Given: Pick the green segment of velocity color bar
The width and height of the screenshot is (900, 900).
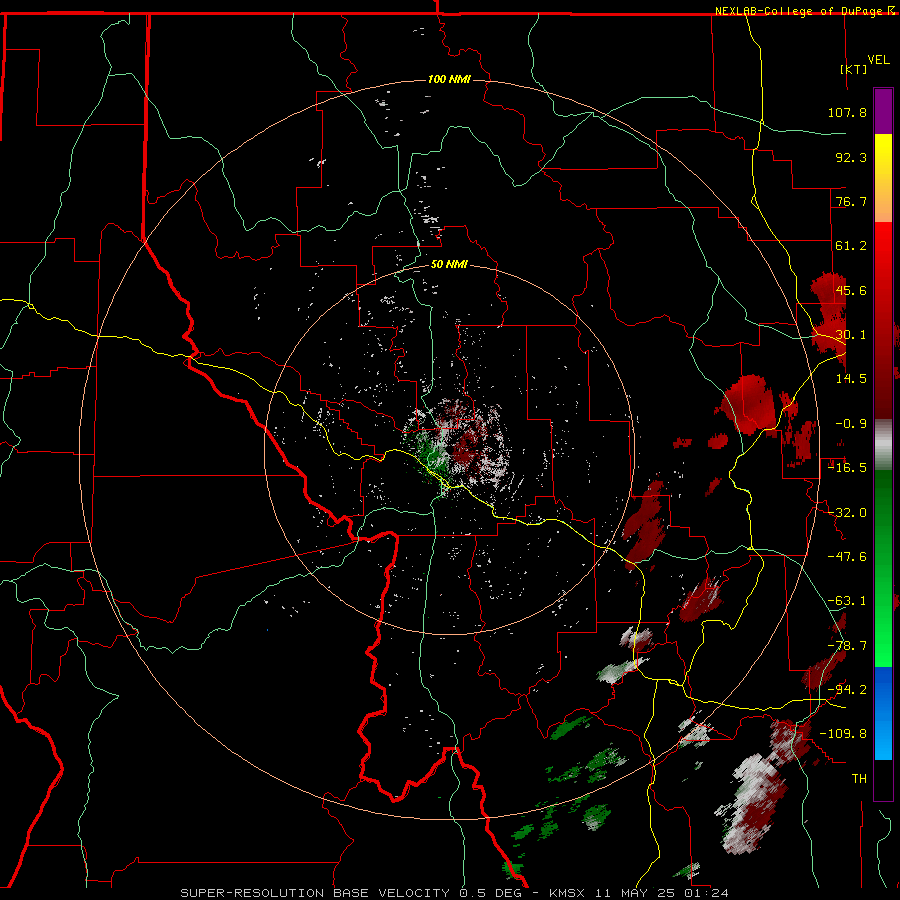Looking at the screenshot, I should (x=883, y=568).
